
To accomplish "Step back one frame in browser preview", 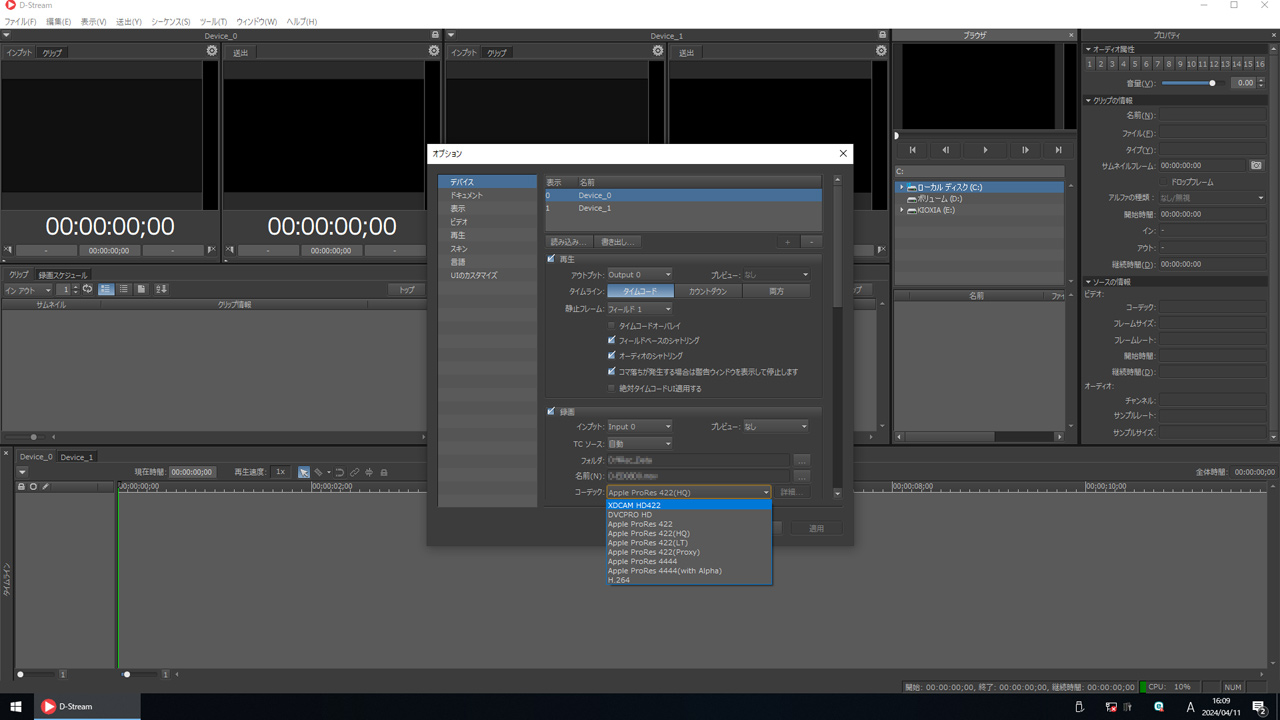I will 945,150.
